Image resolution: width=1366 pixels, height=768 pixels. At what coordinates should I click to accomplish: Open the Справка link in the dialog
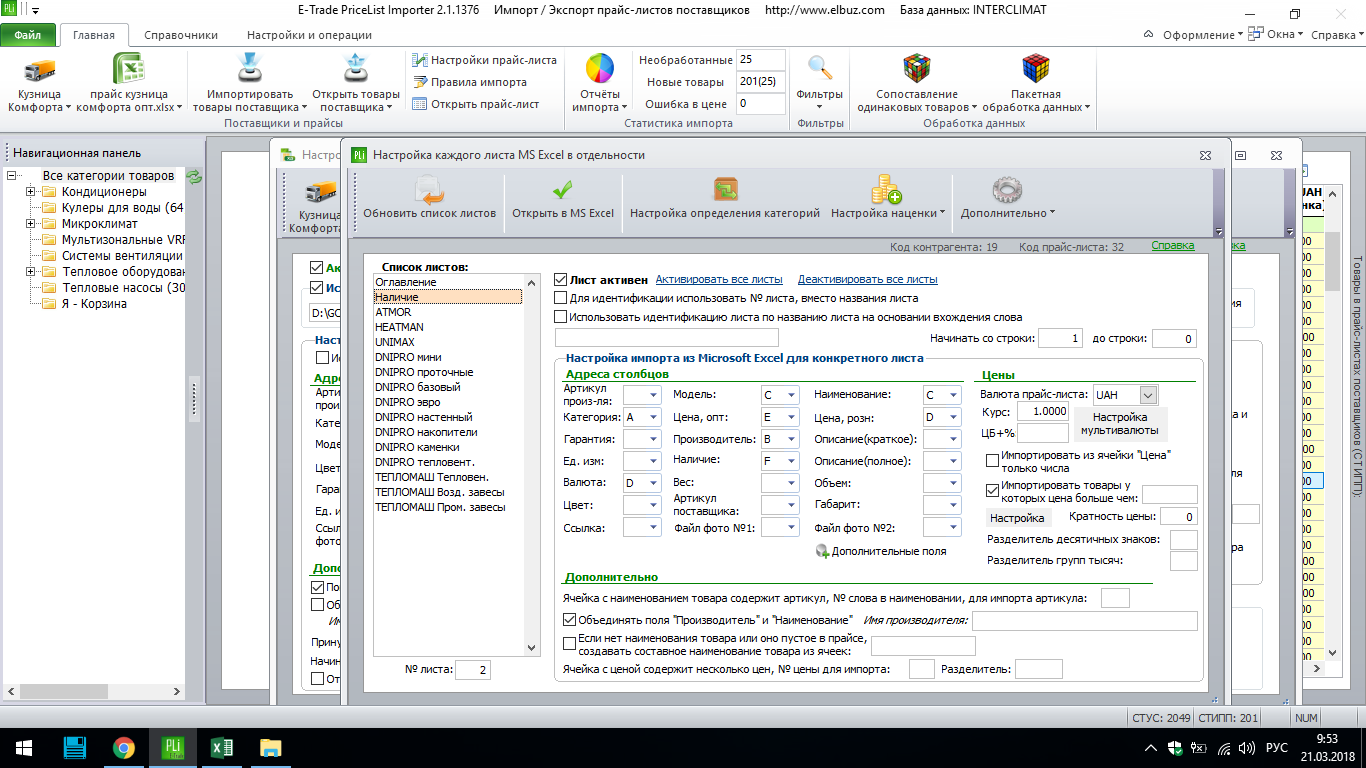click(x=1172, y=246)
